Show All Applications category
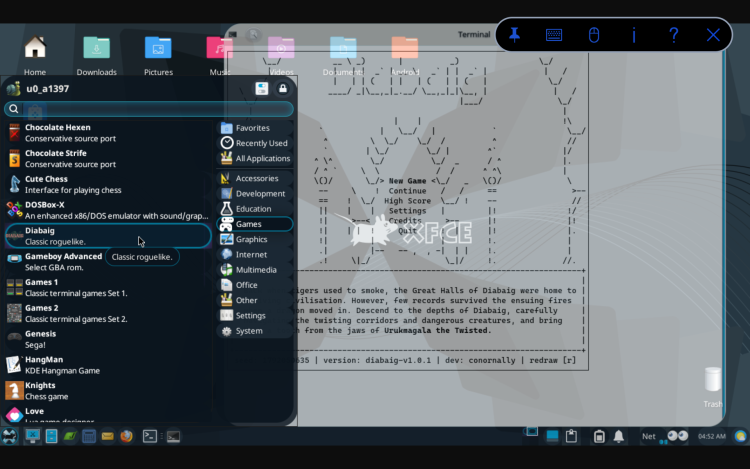The image size is (750, 469). [x=255, y=158]
